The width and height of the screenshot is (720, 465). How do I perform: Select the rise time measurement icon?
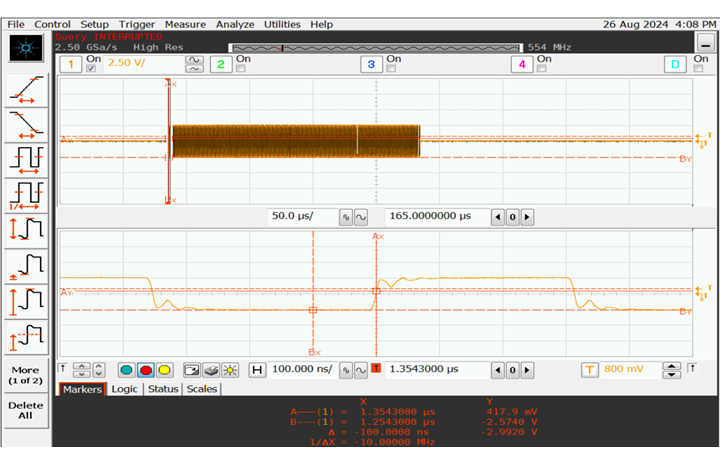27,90
